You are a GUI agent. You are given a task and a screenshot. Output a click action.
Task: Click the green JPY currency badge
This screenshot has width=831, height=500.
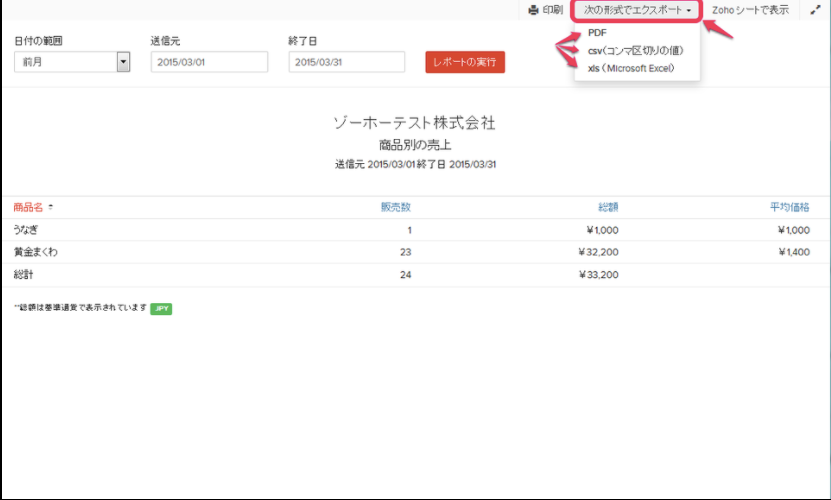161,309
